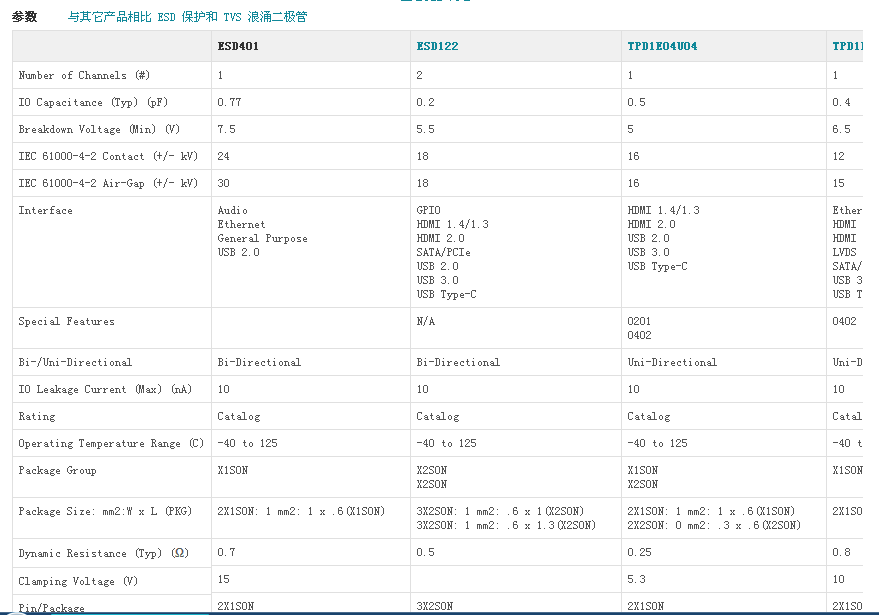This screenshot has width=879, height=615.
Task: Click the compare ESD 保护和 TVS 浪涌二极管 link
Action: (187, 17)
